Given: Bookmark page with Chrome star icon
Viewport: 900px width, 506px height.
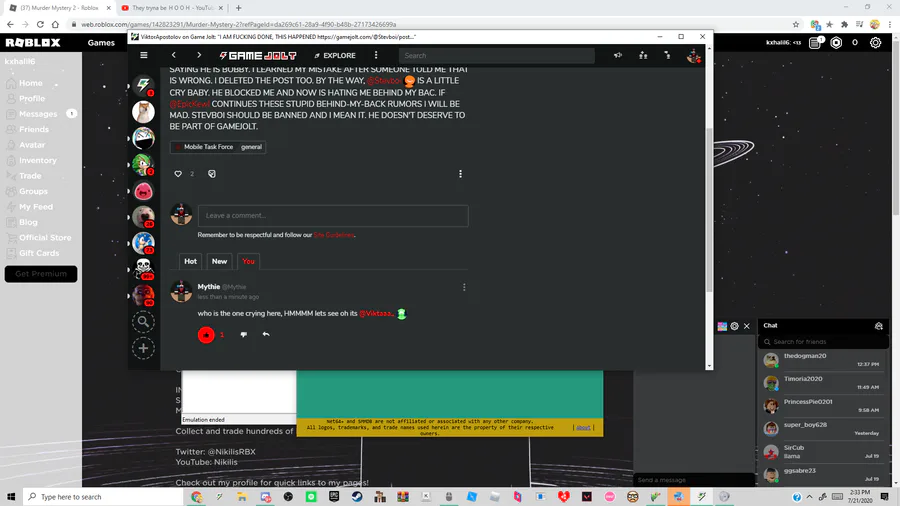Looking at the screenshot, I should click(796, 24).
